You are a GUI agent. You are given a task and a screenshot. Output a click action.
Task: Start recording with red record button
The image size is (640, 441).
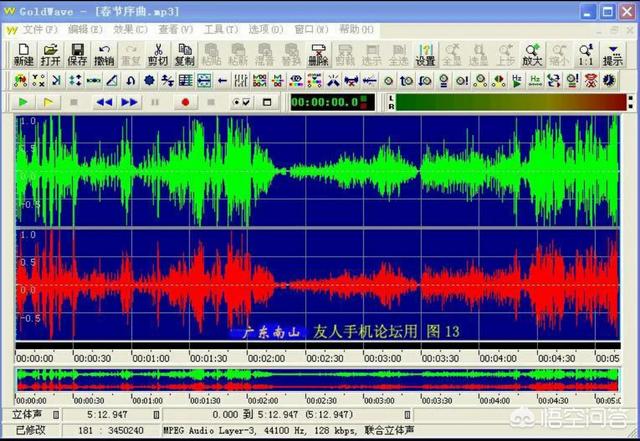click(185, 102)
